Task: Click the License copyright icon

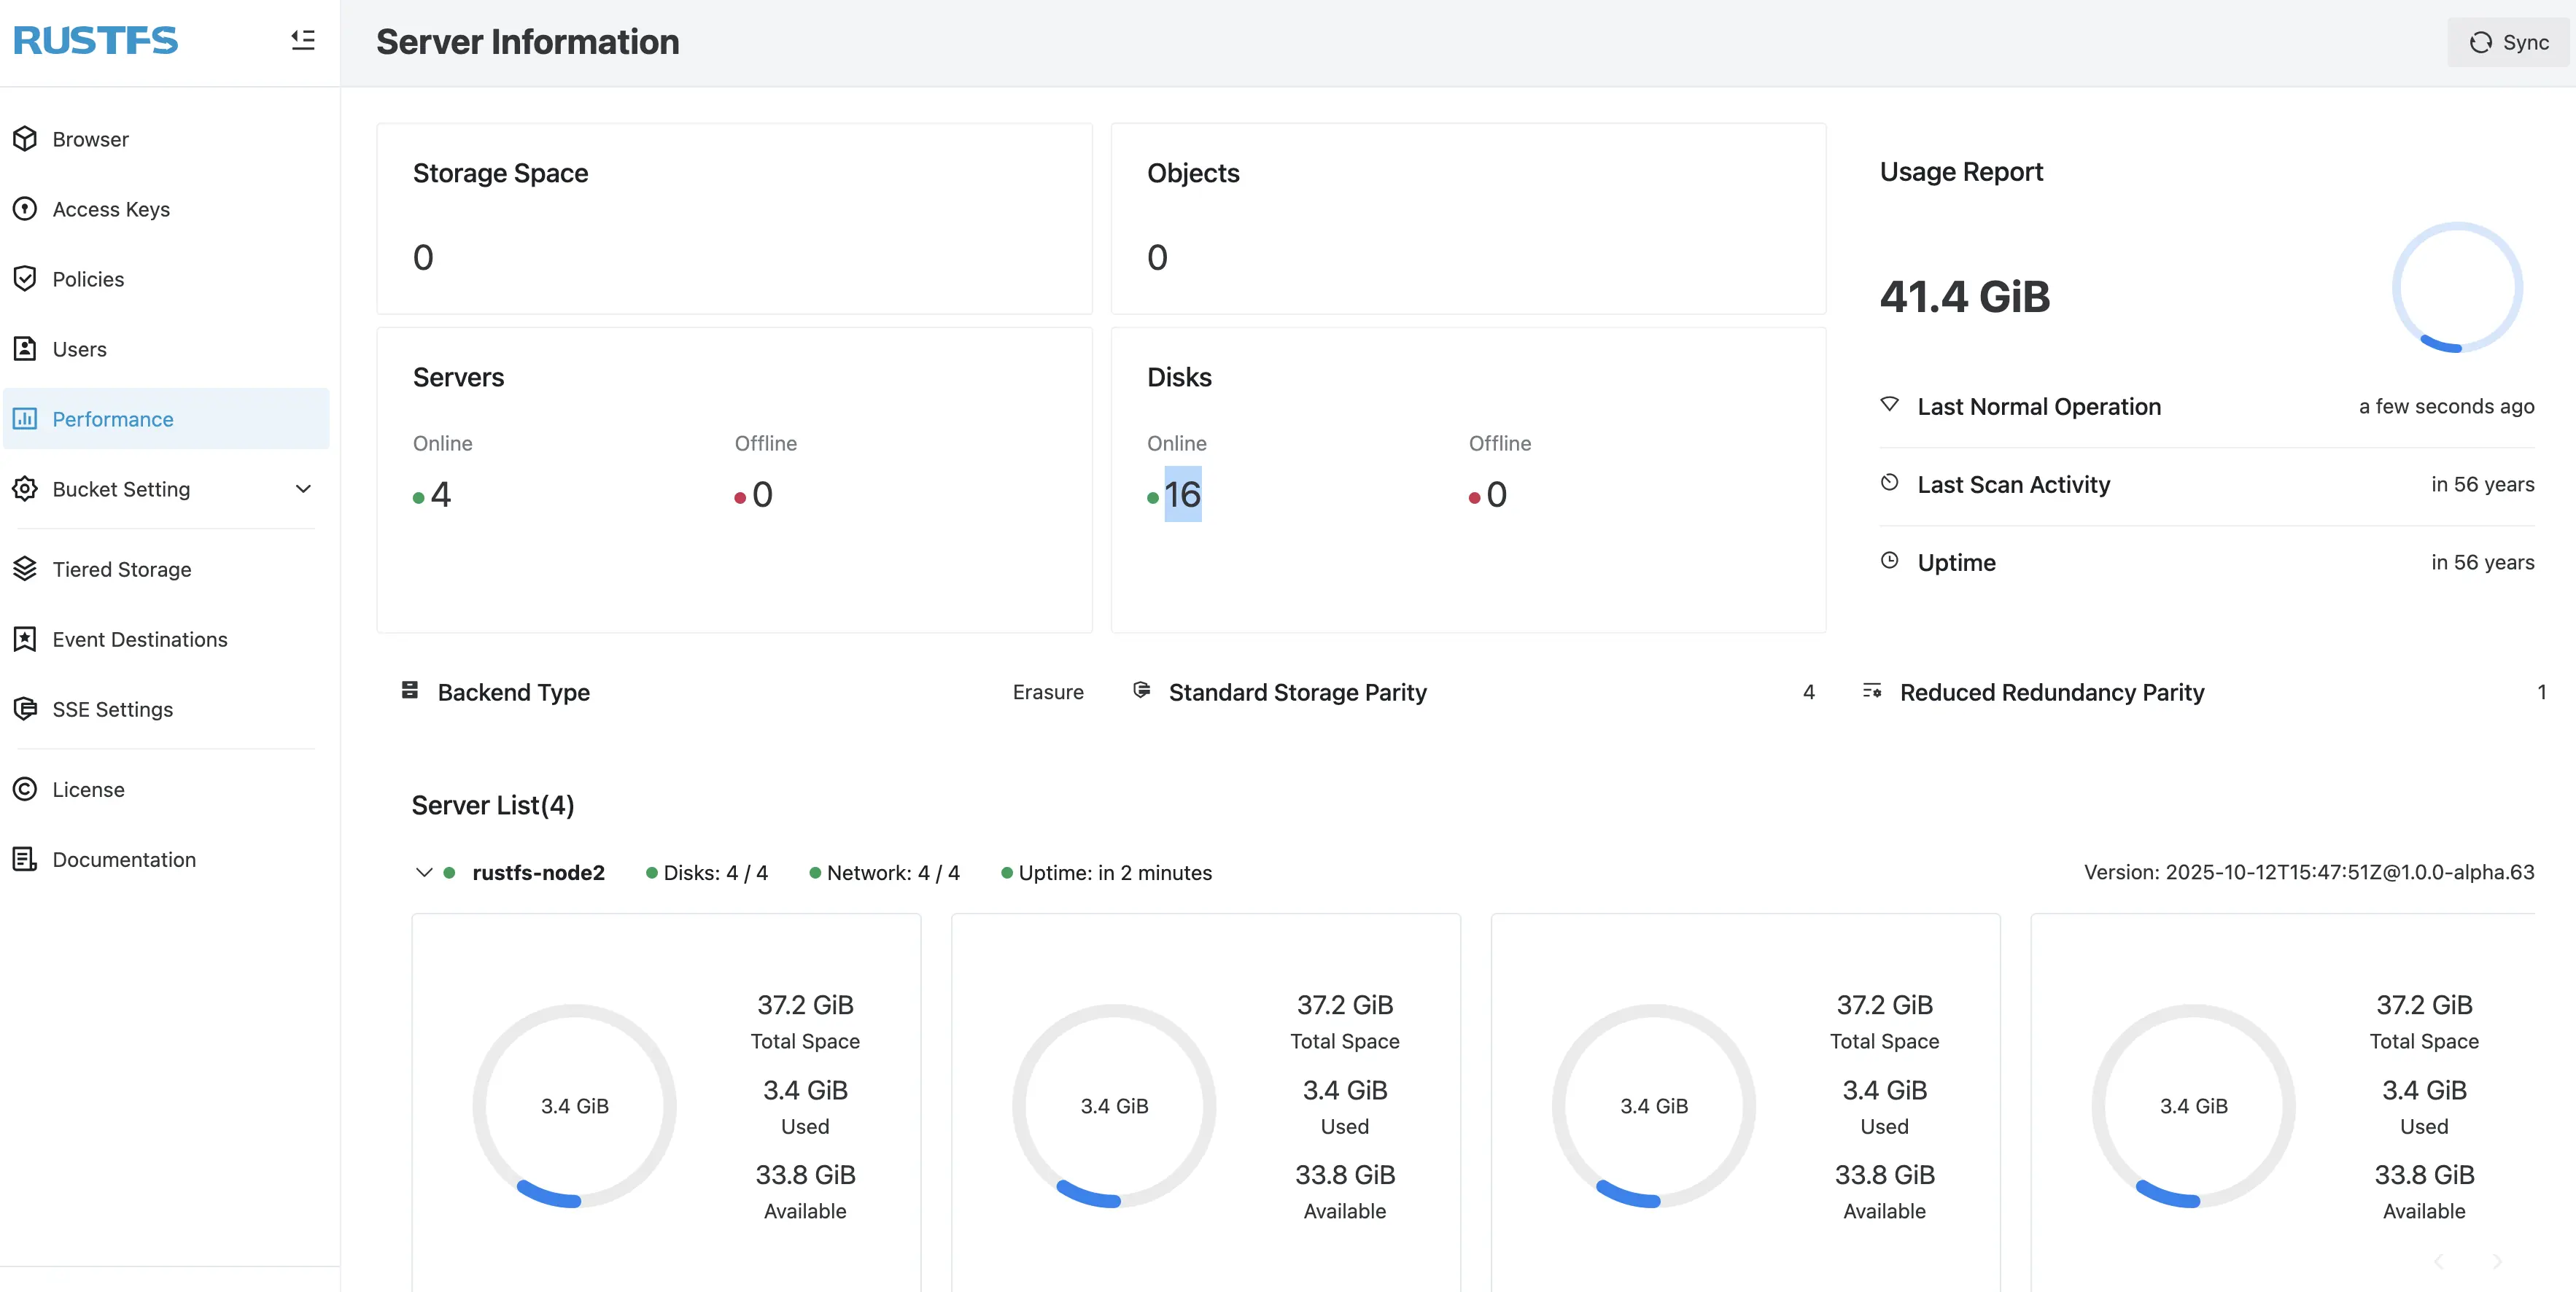Action: coord(25,789)
